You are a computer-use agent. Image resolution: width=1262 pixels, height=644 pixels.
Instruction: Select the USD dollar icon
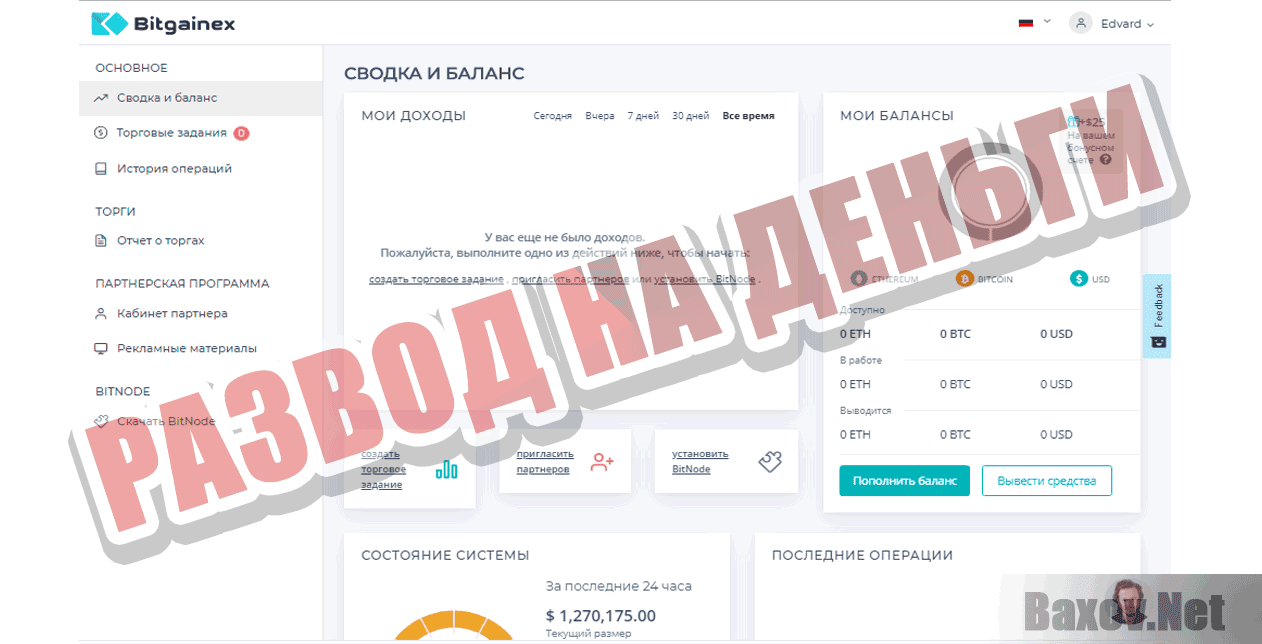point(1077,279)
